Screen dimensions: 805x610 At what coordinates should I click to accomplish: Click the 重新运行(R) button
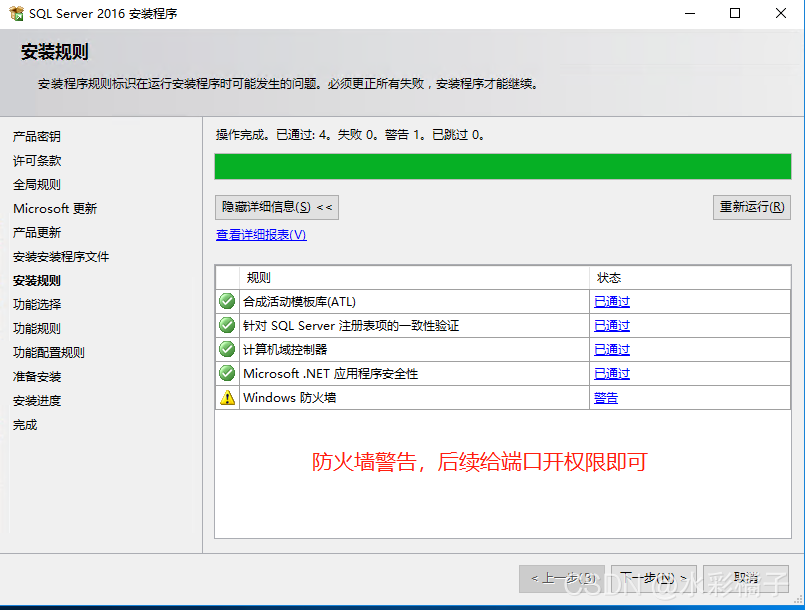tap(752, 207)
